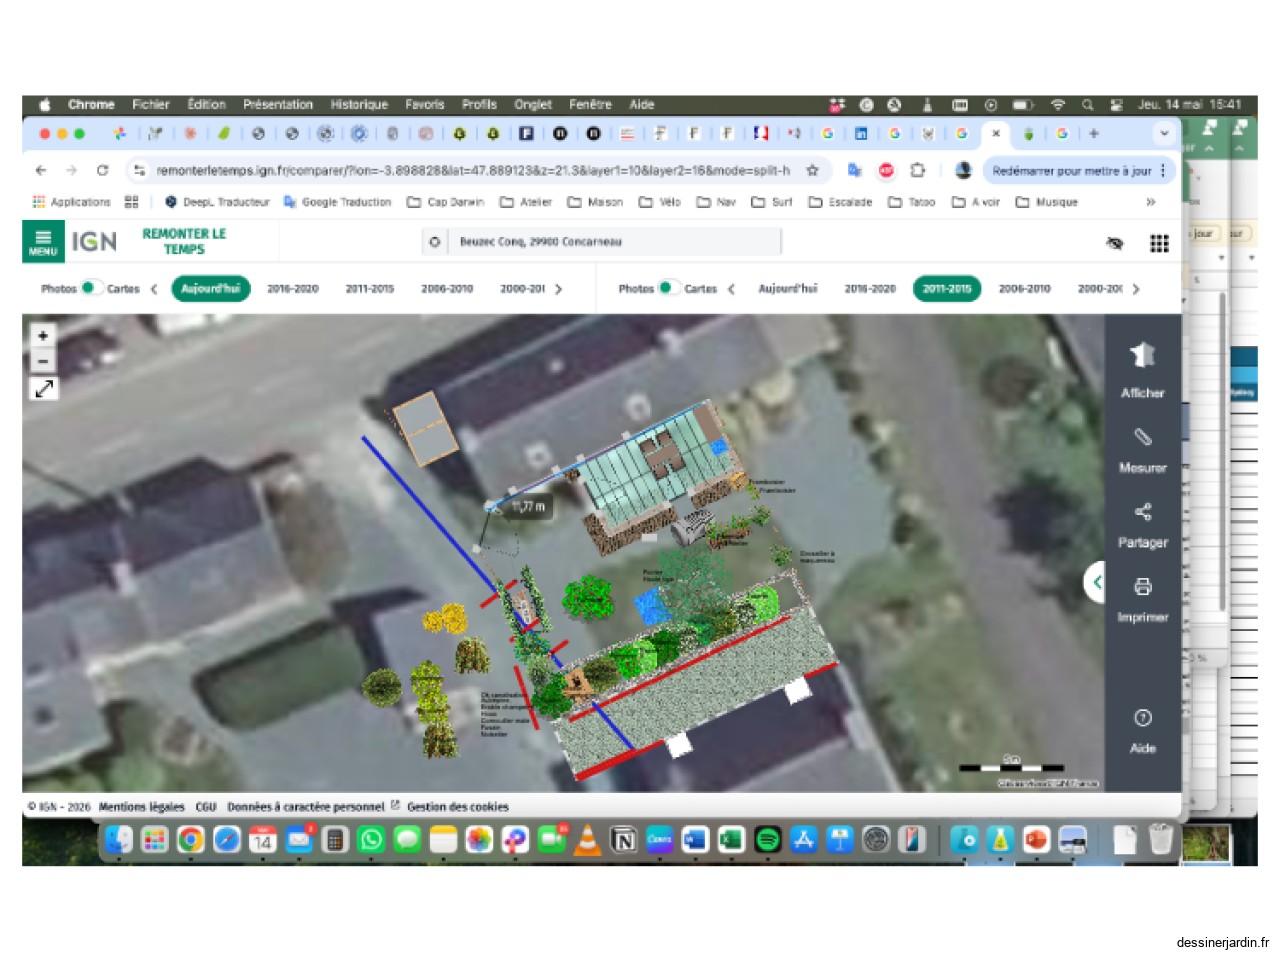The height and width of the screenshot is (960, 1280).
Task: Open the Fichier menu
Action: click(151, 104)
